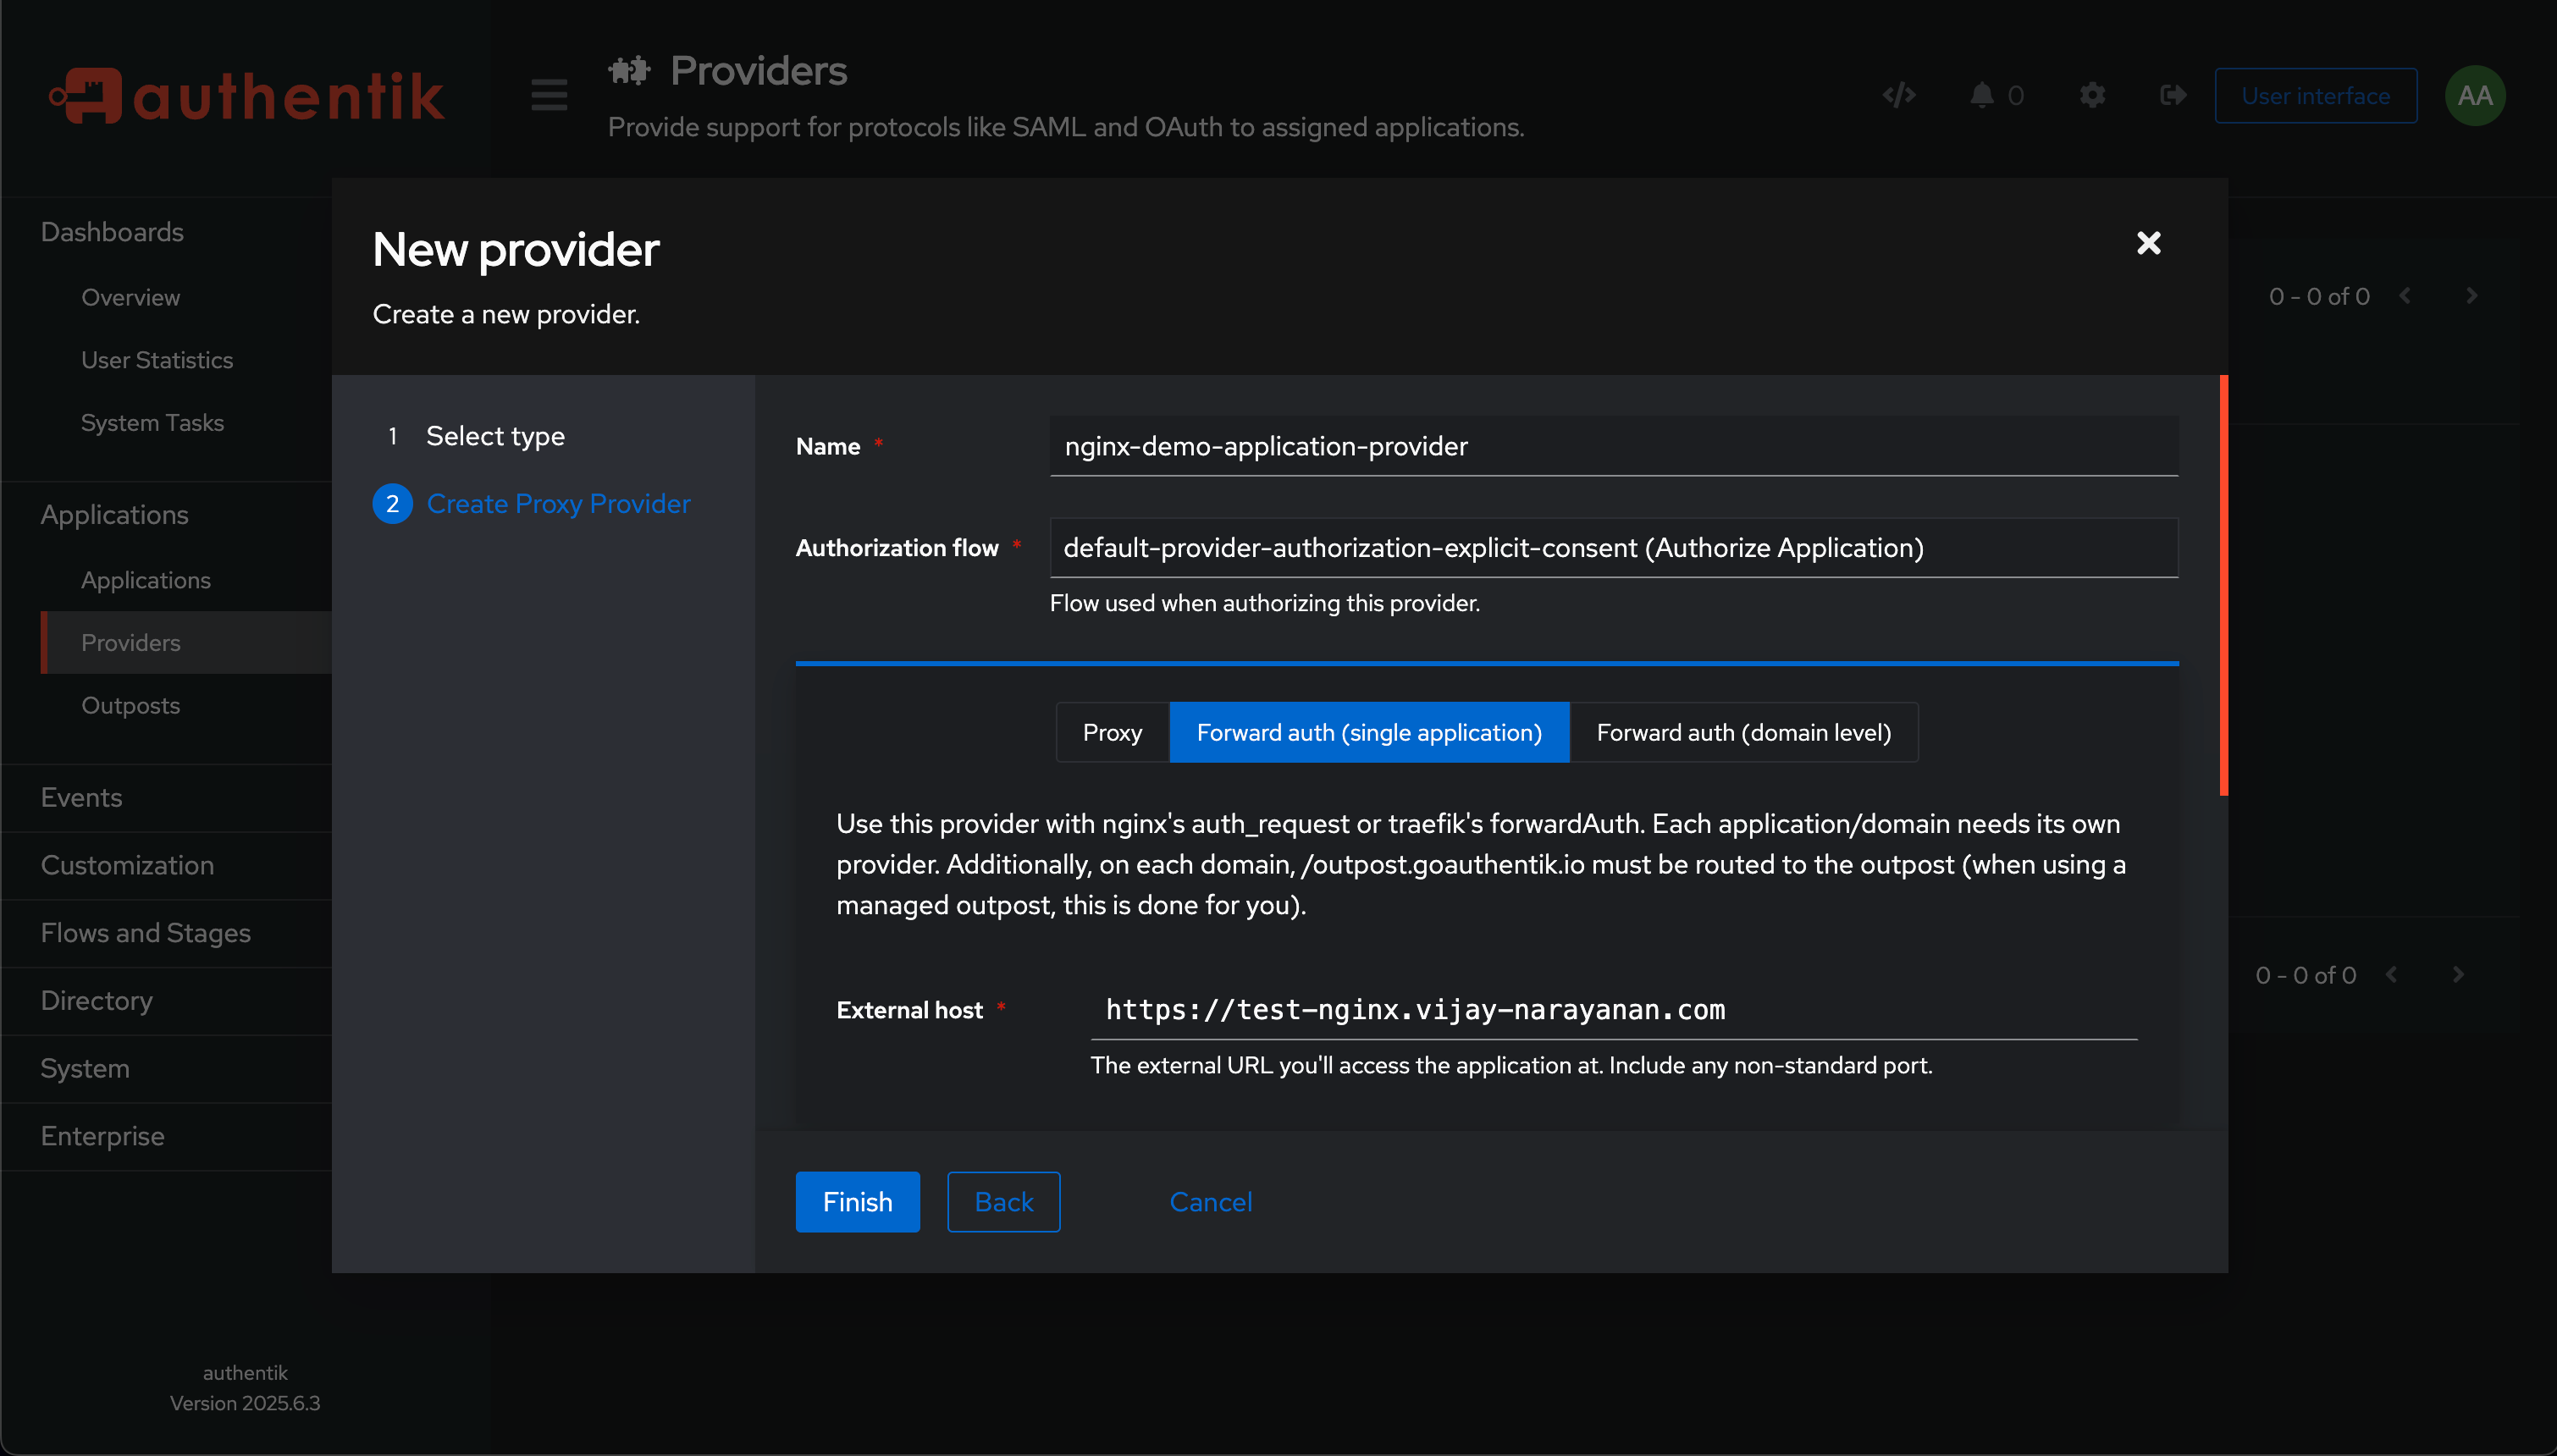Screen dimensions: 2557x1456
Task: Open the API drawer code icon
Action: [x=1899, y=95]
